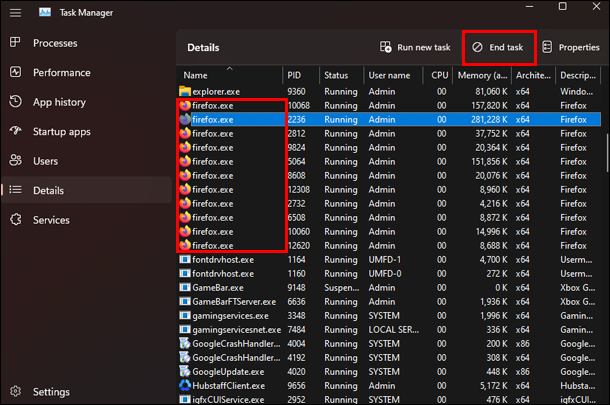The image size is (610, 405).
Task: Open the Processes page icon
Action: click(15, 42)
